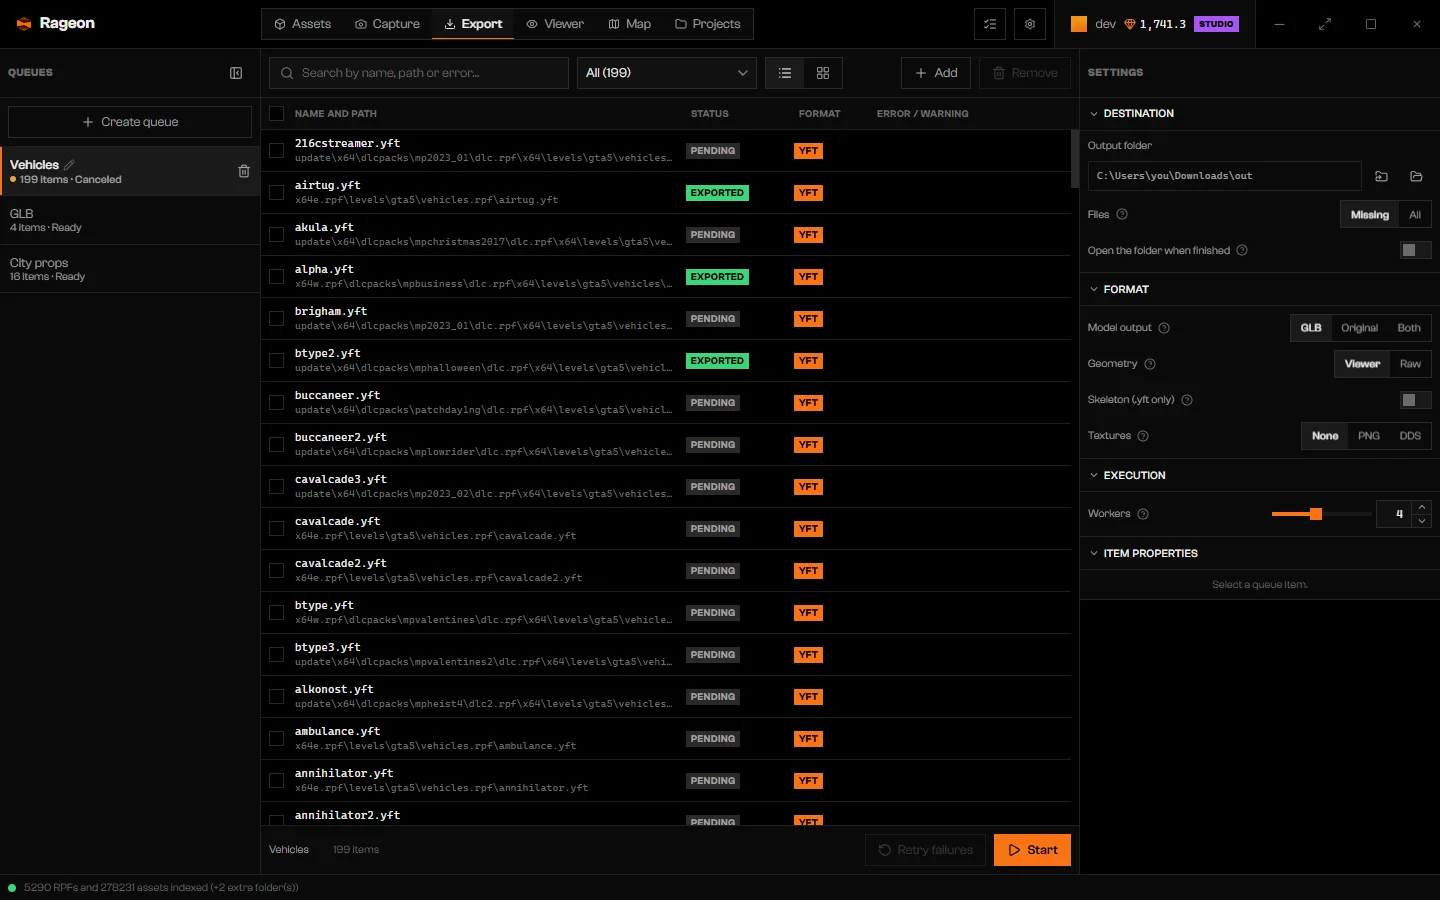Select all items with header checkbox
1440x900 pixels.
tap(277, 114)
